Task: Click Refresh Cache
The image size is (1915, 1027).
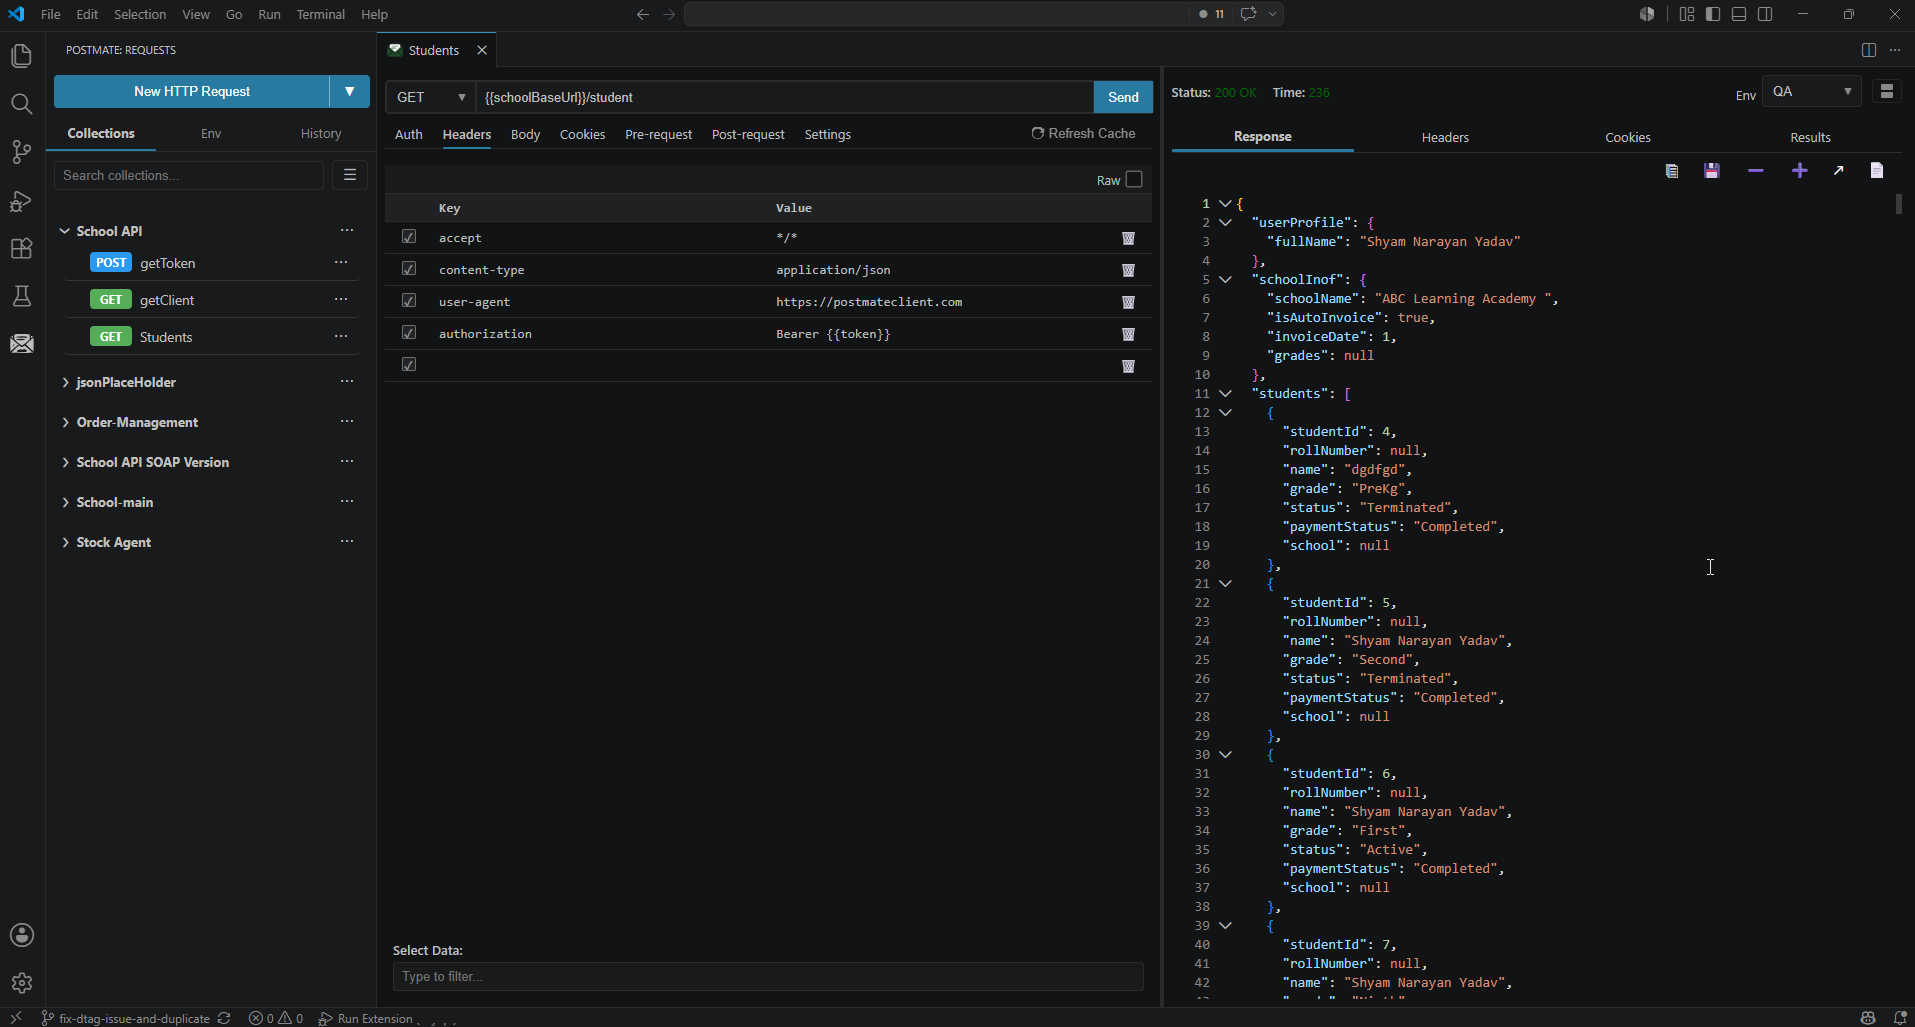Action: click(1083, 133)
